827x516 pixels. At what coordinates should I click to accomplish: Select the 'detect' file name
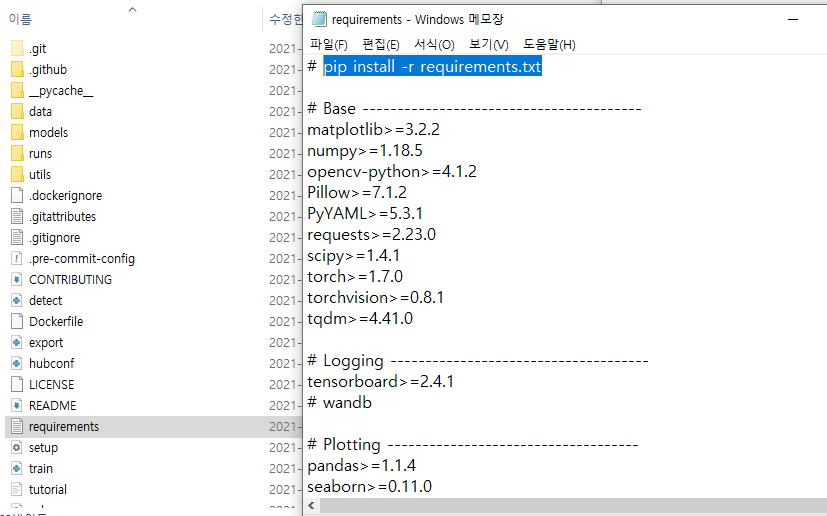(x=45, y=301)
